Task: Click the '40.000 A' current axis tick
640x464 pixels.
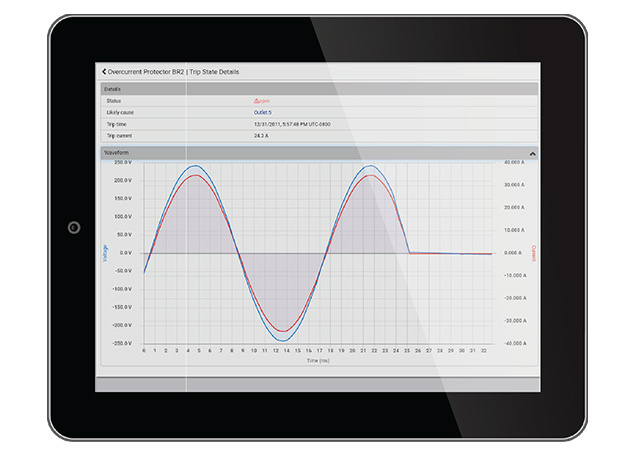Action: (514, 162)
